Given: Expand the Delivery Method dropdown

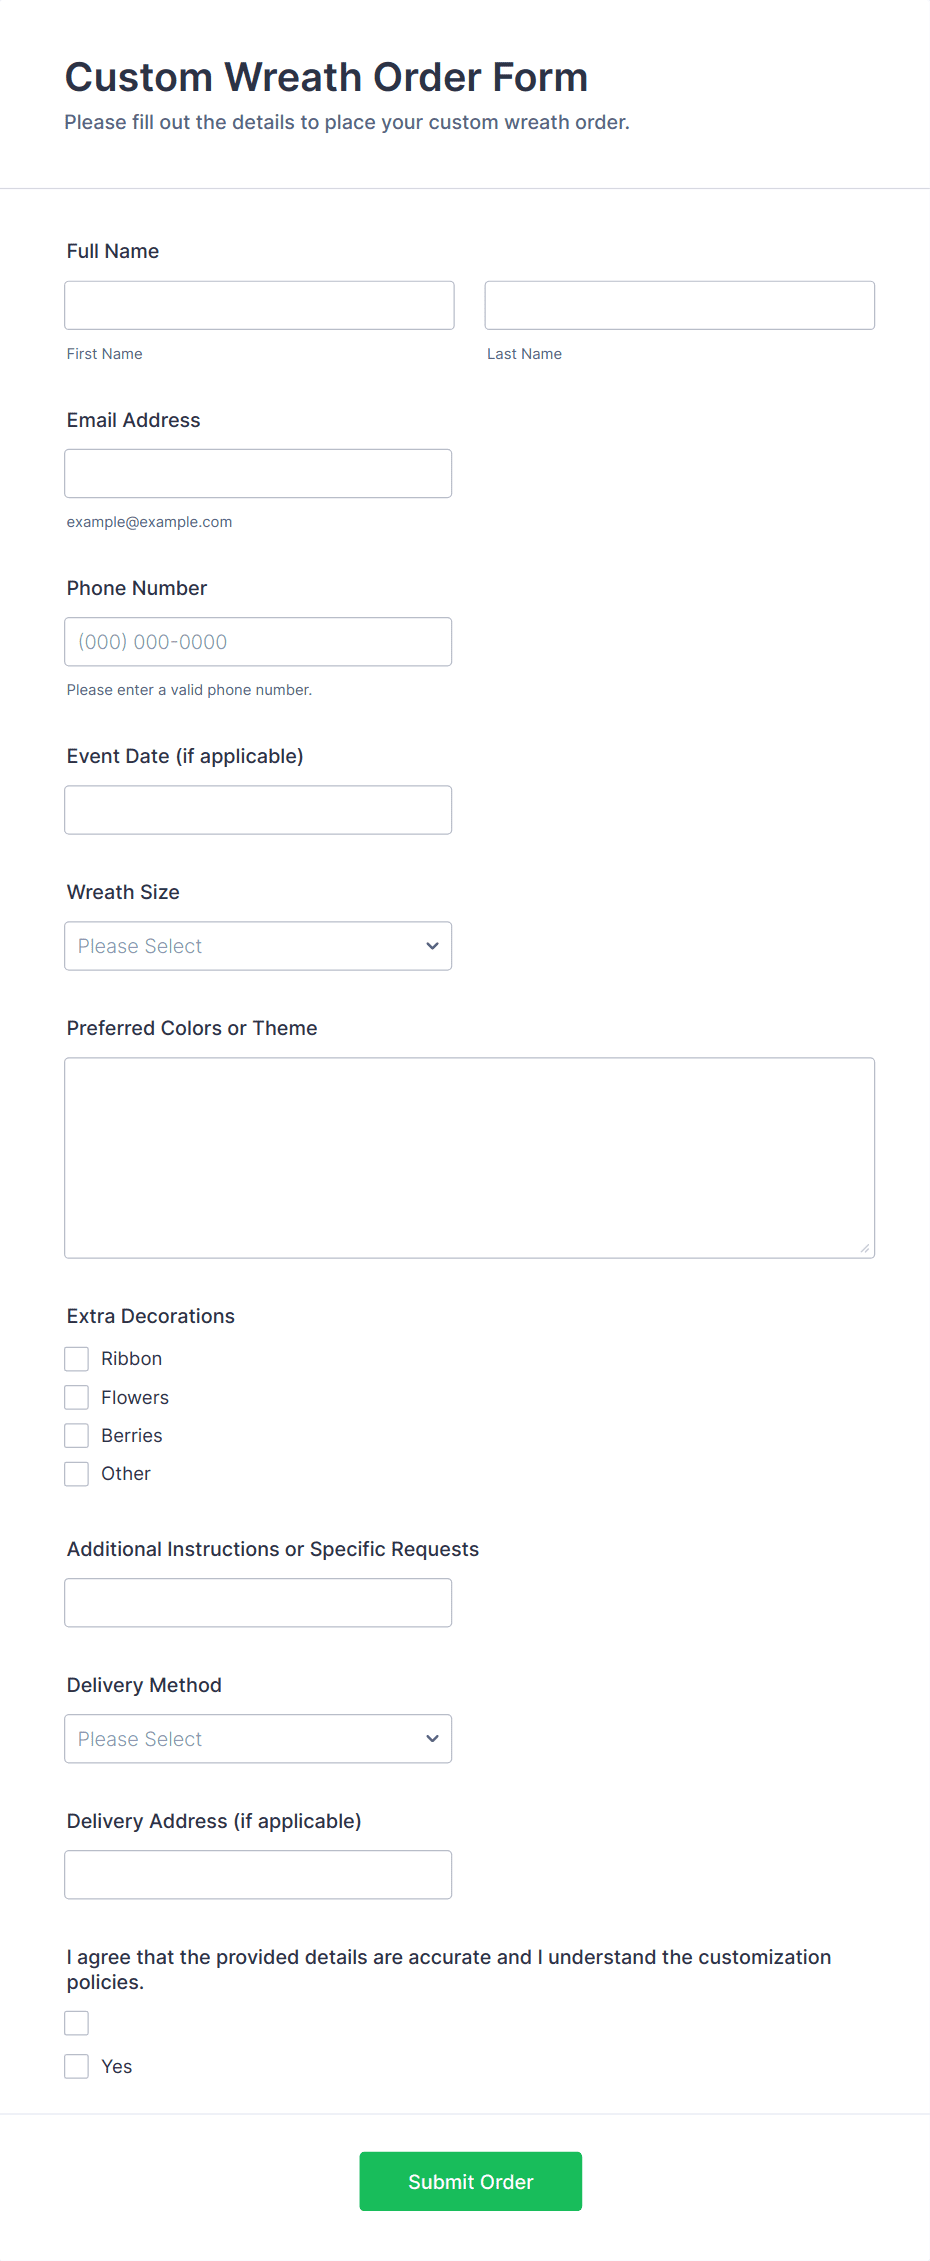Looking at the screenshot, I should coord(258,1739).
